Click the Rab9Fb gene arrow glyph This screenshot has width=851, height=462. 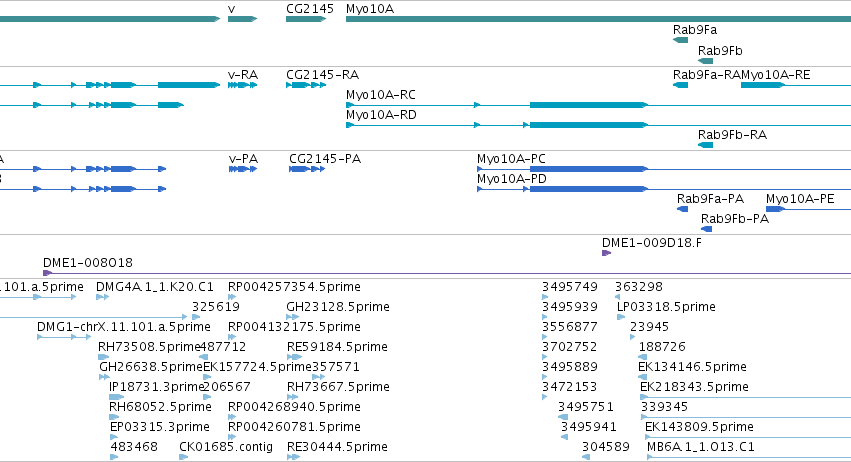pyautogui.click(x=705, y=61)
